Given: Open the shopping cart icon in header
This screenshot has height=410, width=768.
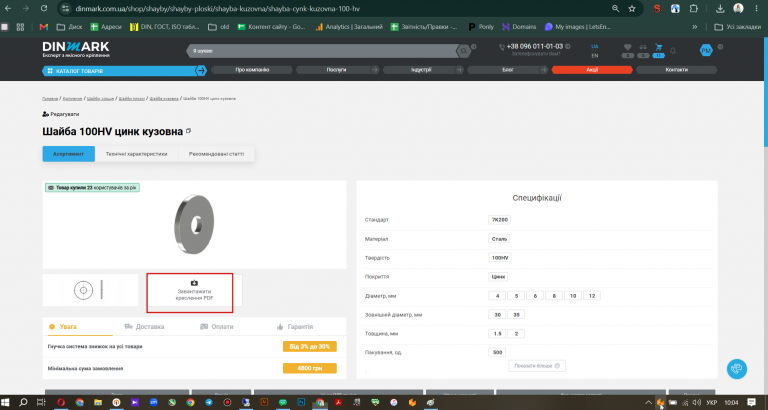Looking at the screenshot, I should click(x=659, y=48).
